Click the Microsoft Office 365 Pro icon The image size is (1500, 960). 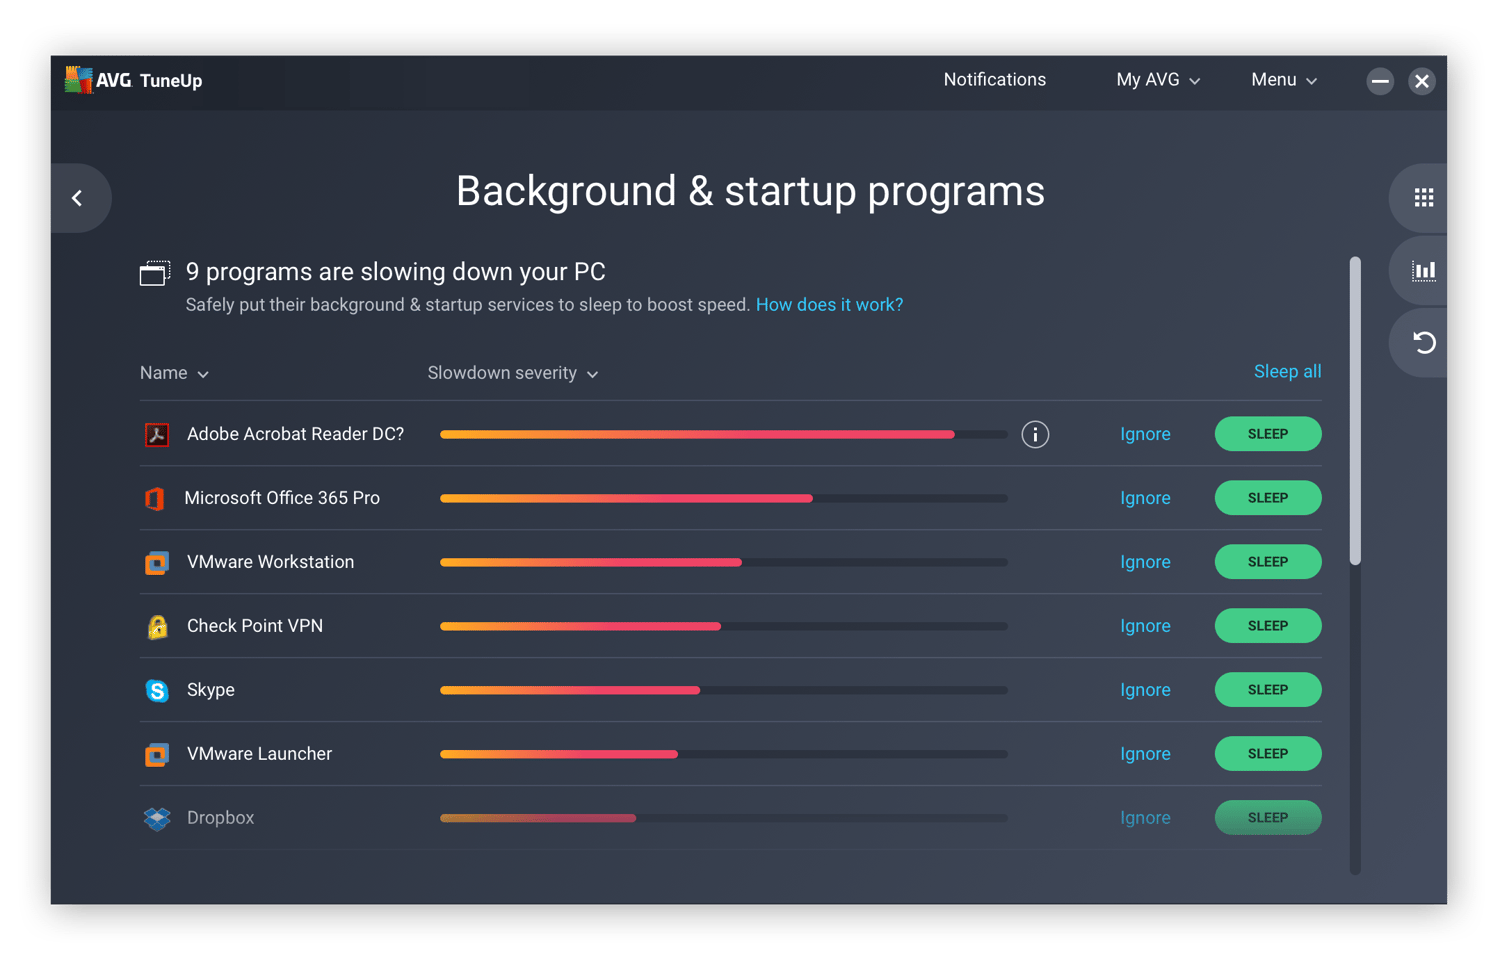pyautogui.click(x=155, y=499)
